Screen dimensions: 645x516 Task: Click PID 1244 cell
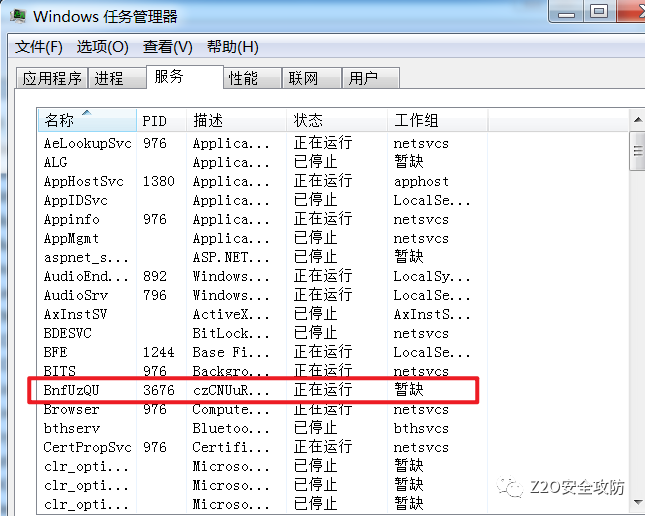[159, 352]
